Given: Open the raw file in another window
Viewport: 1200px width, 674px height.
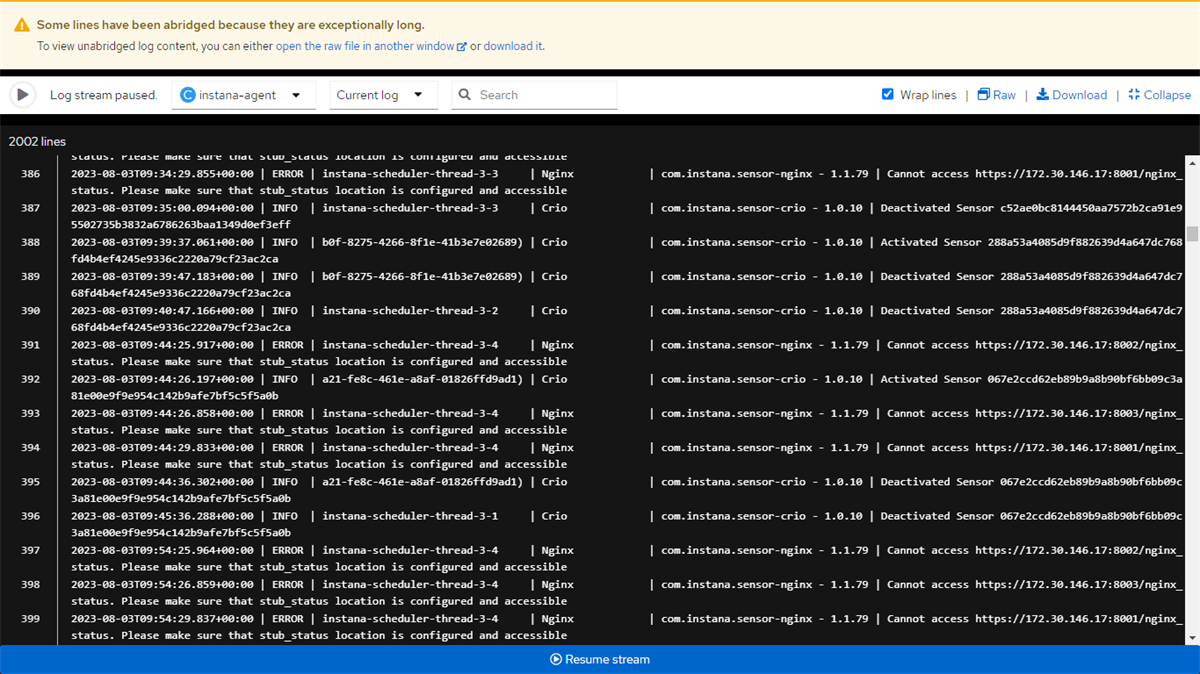Looking at the screenshot, I should 371,46.
